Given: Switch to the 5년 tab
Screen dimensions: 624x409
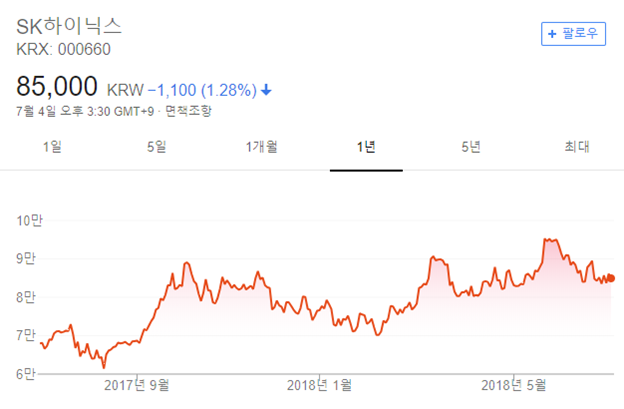Looking at the screenshot, I should pyautogui.click(x=471, y=147).
